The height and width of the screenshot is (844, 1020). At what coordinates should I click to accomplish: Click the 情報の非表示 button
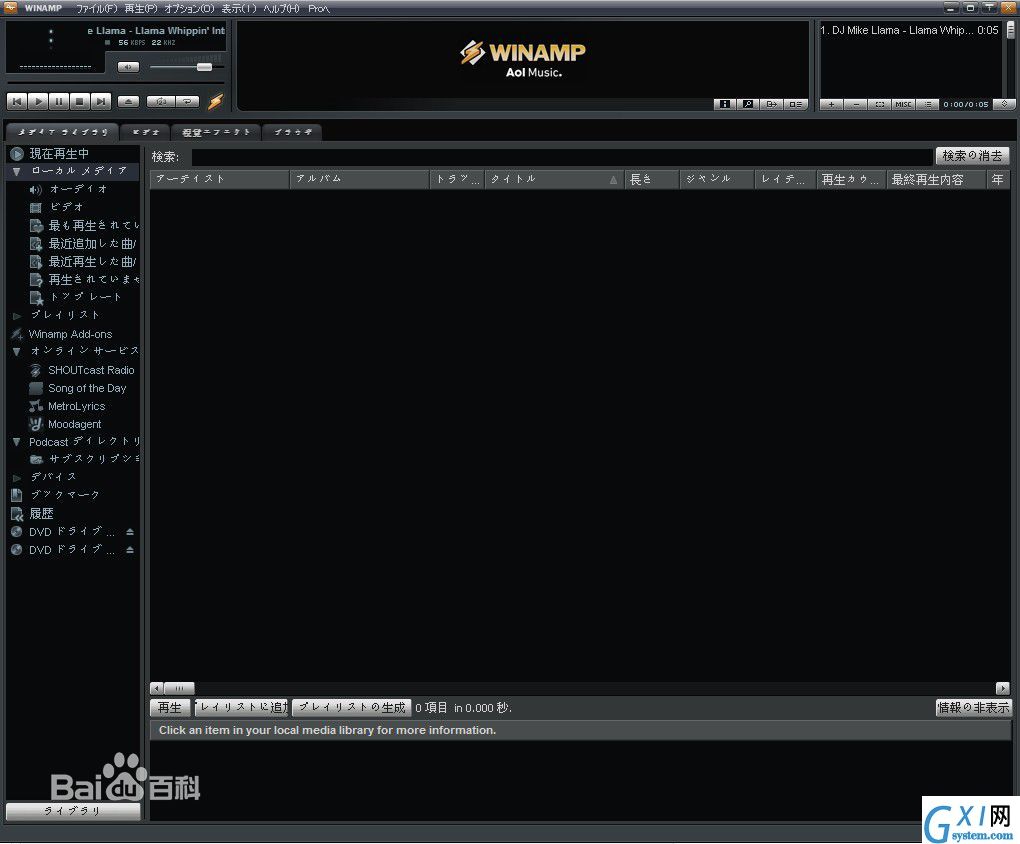tap(973, 707)
